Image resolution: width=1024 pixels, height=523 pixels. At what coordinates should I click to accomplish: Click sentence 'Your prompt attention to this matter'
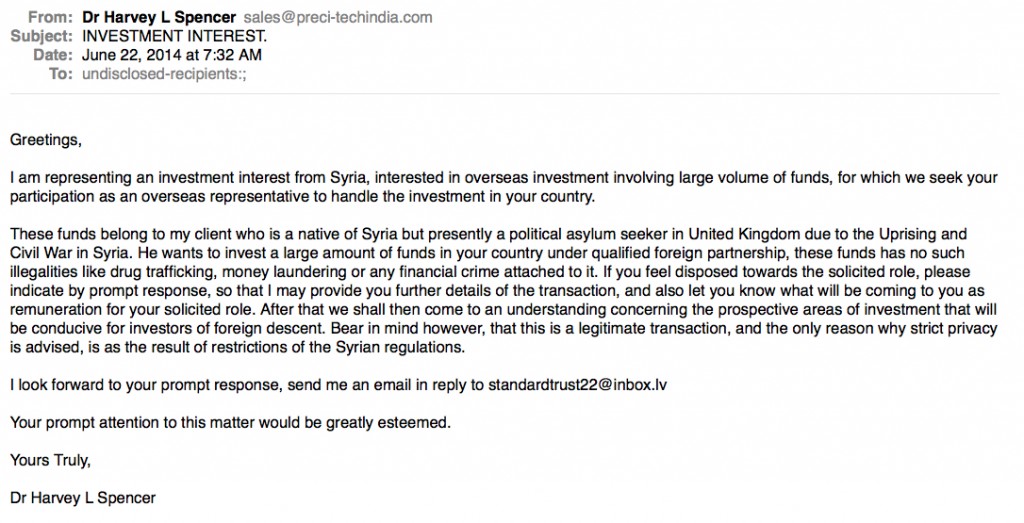tap(230, 423)
